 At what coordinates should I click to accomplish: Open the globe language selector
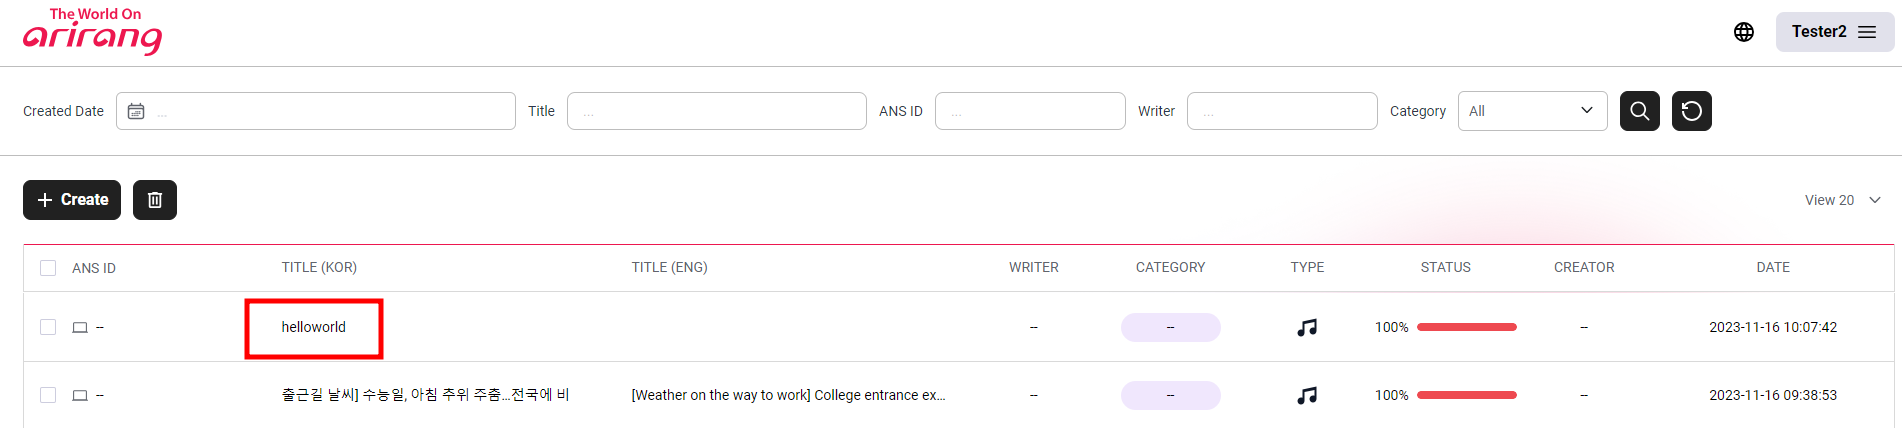1743,32
